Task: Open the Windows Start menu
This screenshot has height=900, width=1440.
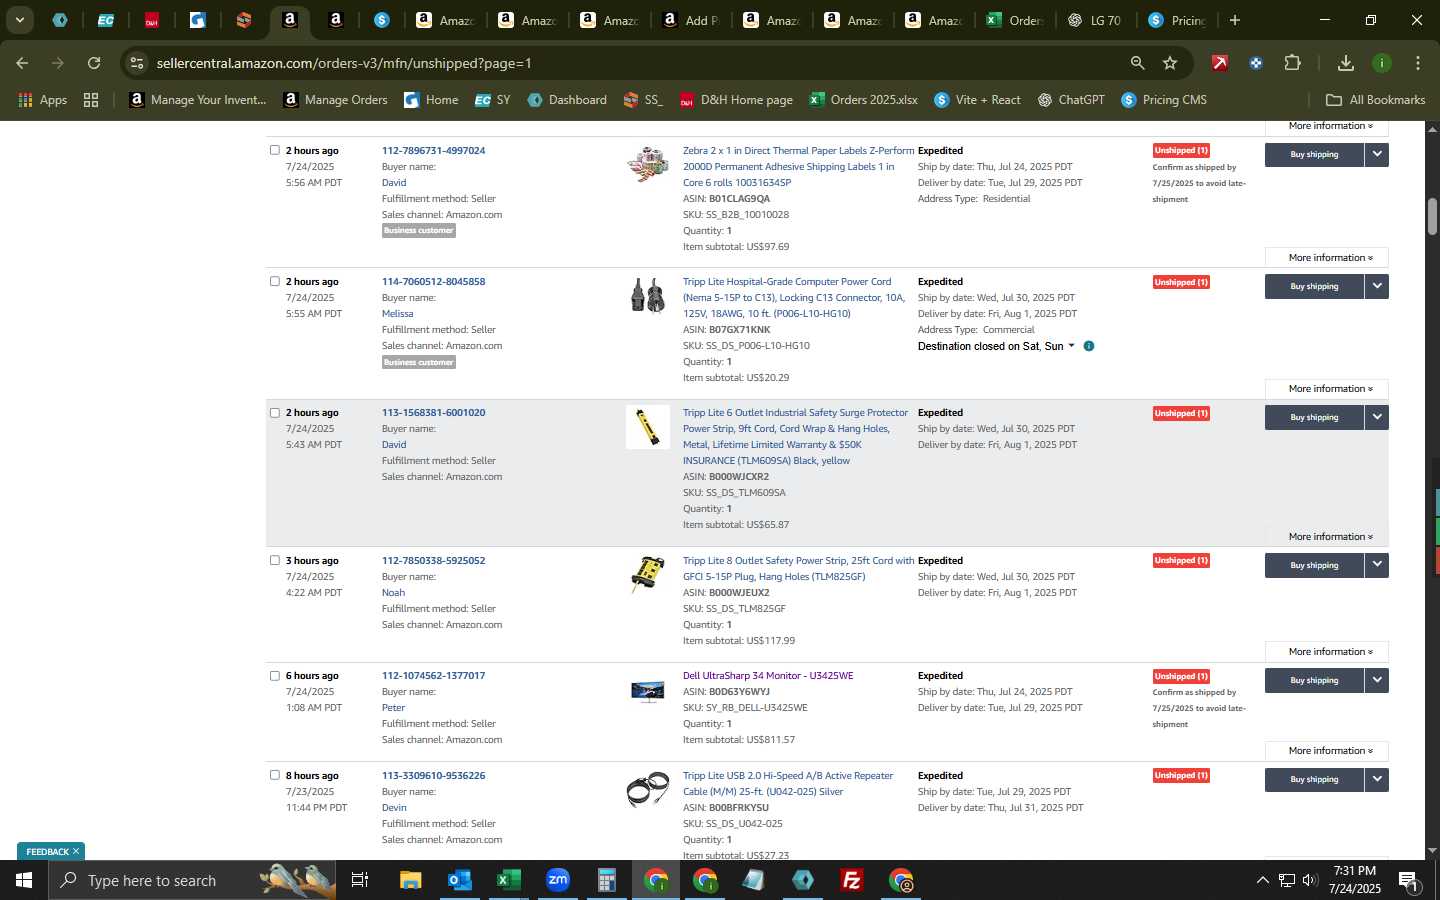Action: click(x=23, y=880)
